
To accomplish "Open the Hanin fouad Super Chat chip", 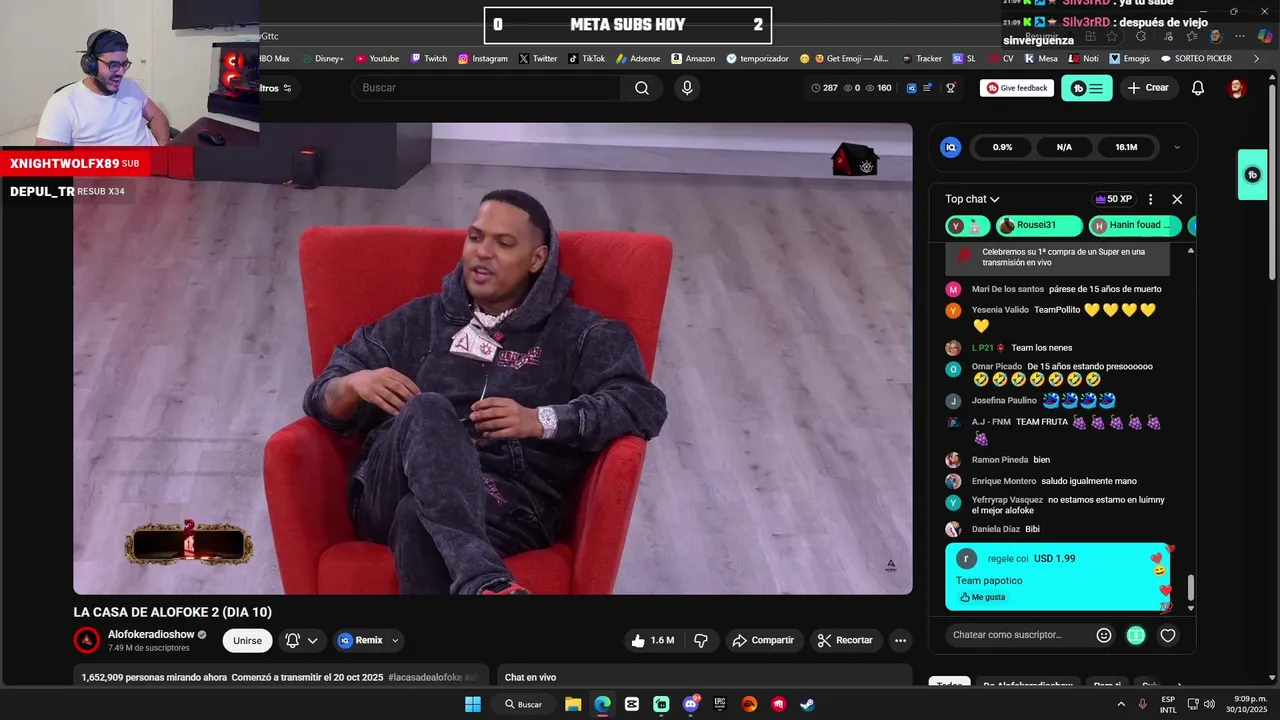I will 1135,225.
